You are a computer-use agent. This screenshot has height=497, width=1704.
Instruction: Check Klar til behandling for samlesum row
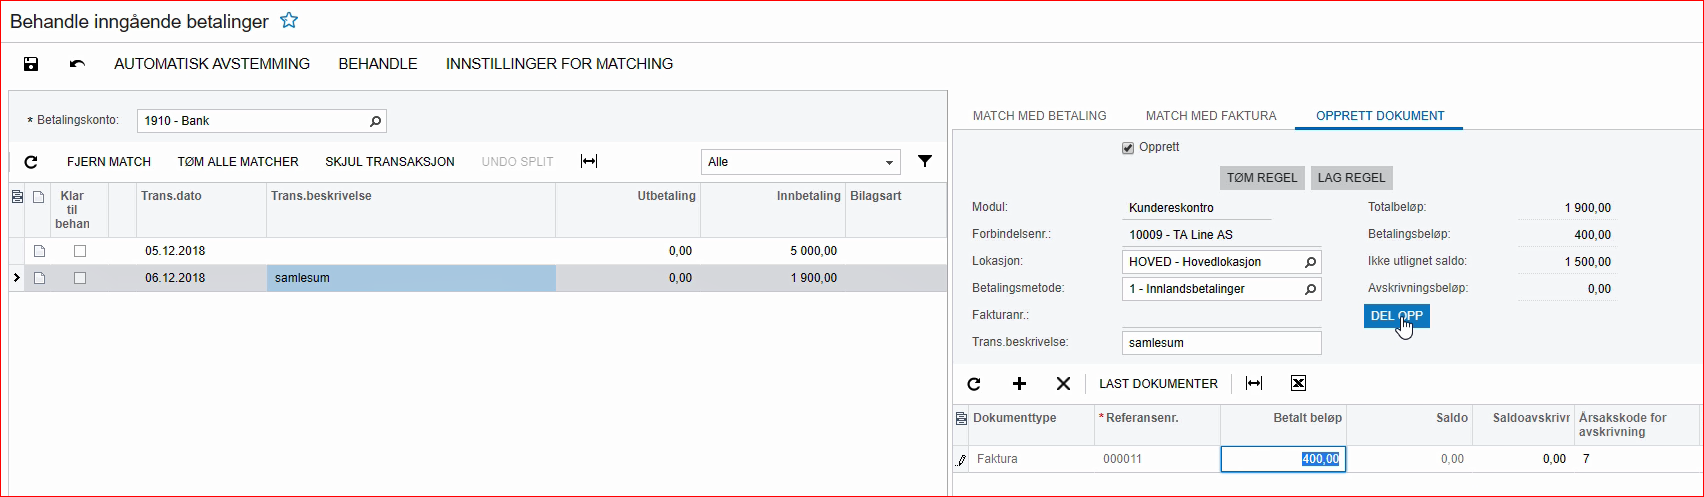80,278
